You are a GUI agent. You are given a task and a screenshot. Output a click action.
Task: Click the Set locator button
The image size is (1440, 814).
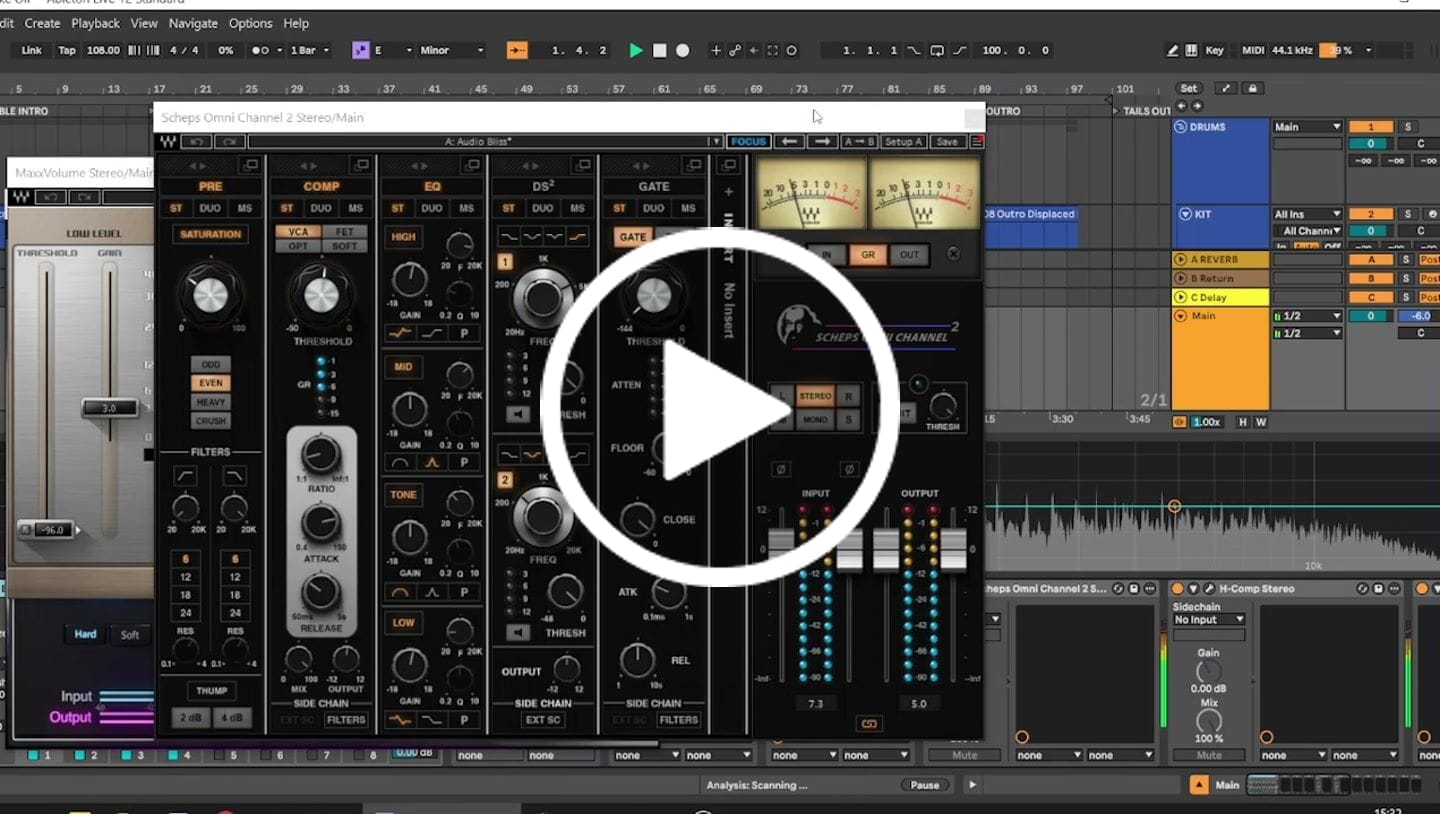coord(1188,88)
